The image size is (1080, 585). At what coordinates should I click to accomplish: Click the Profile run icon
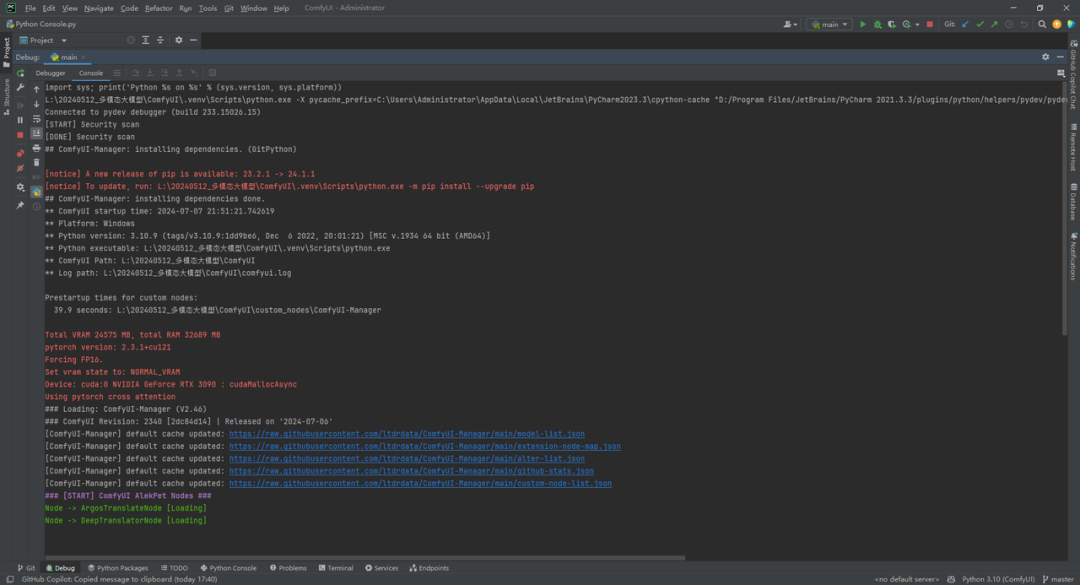tap(906, 25)
